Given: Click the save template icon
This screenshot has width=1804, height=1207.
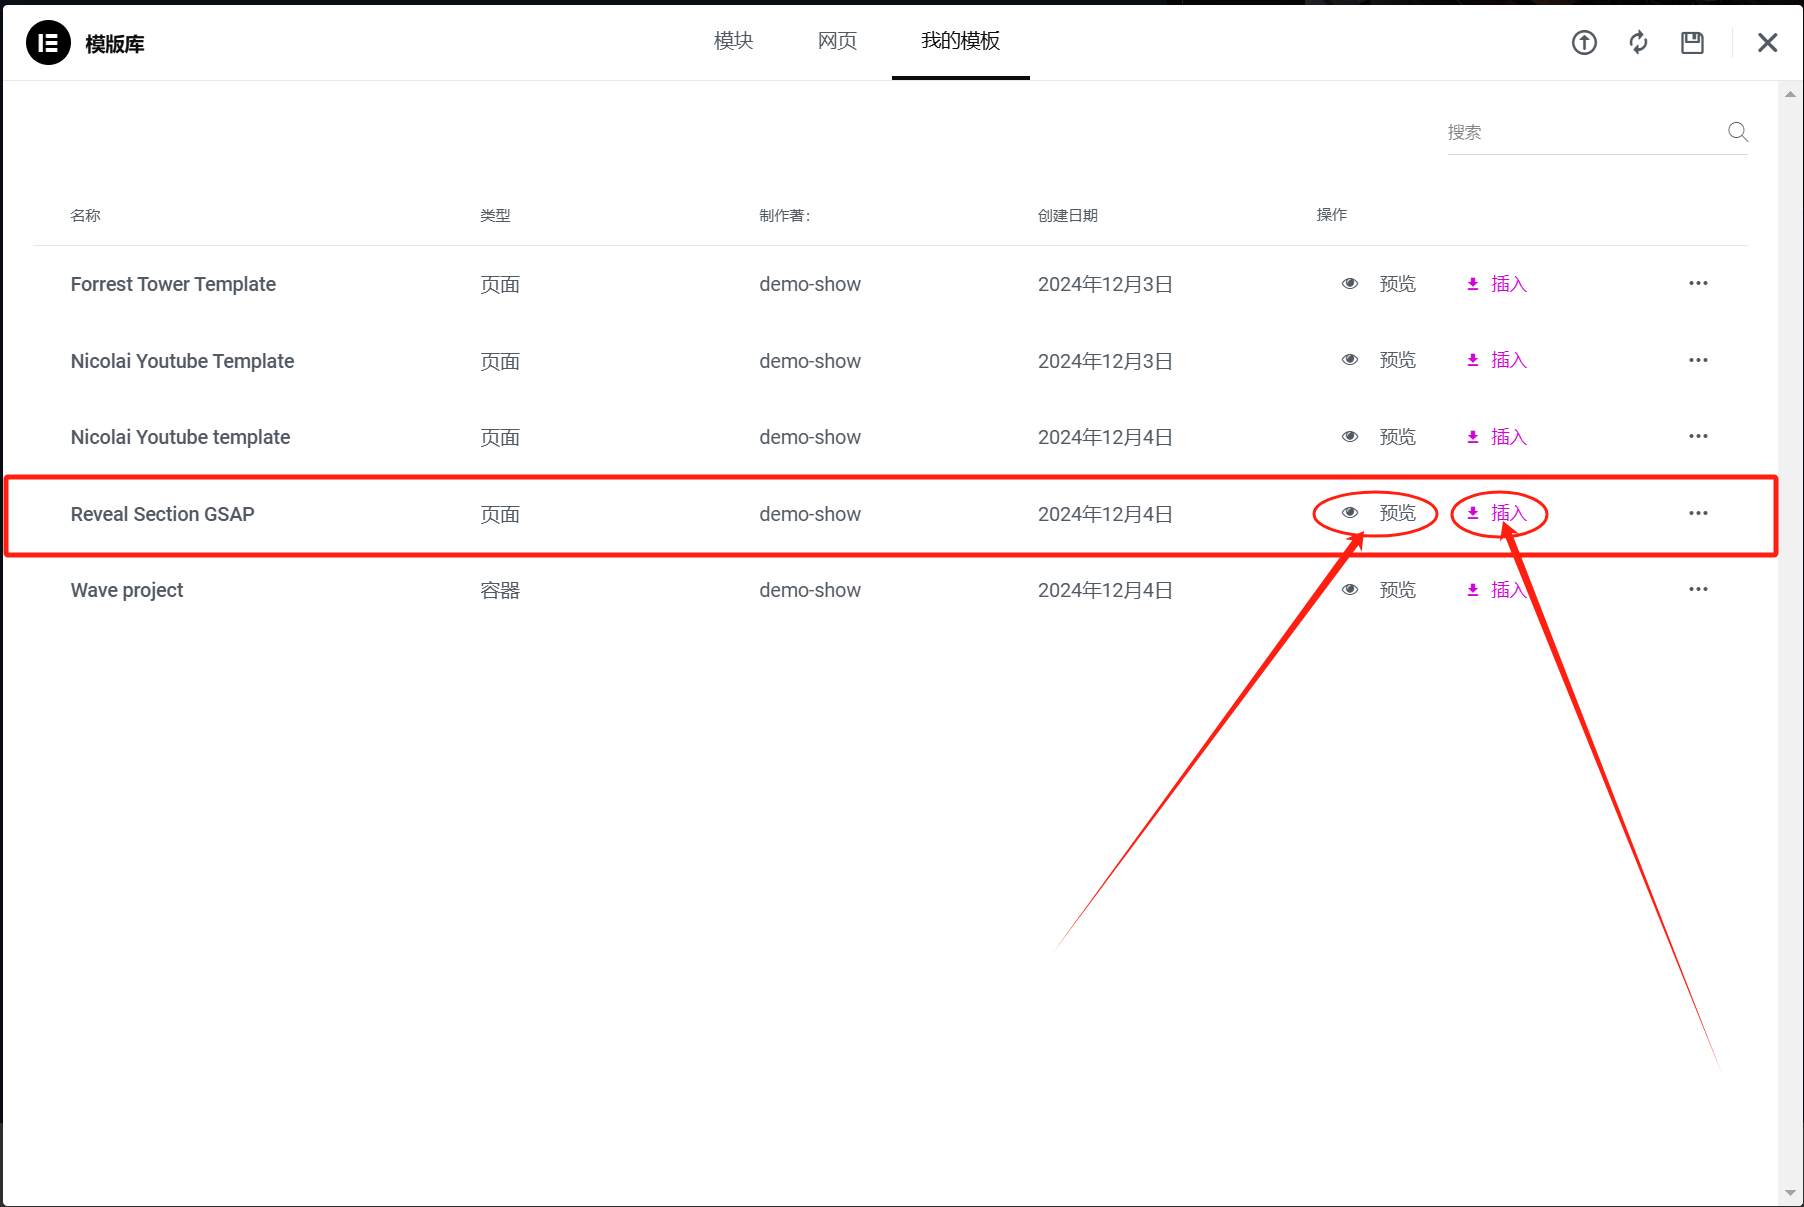Looking at the screenshot, I should (1692, 43).
